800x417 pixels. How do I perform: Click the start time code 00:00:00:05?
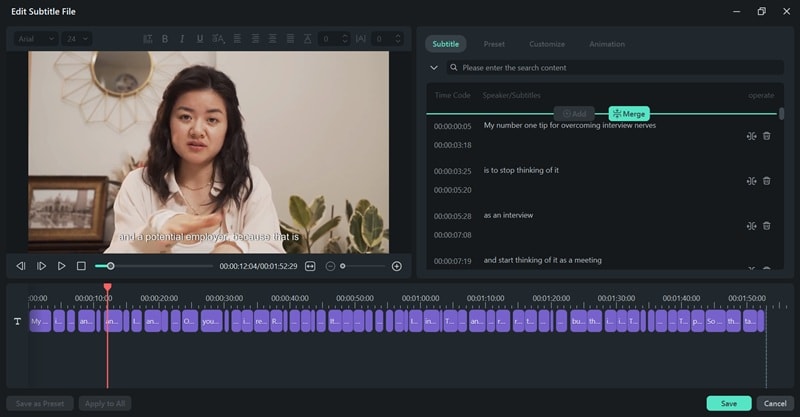[453, 126]
